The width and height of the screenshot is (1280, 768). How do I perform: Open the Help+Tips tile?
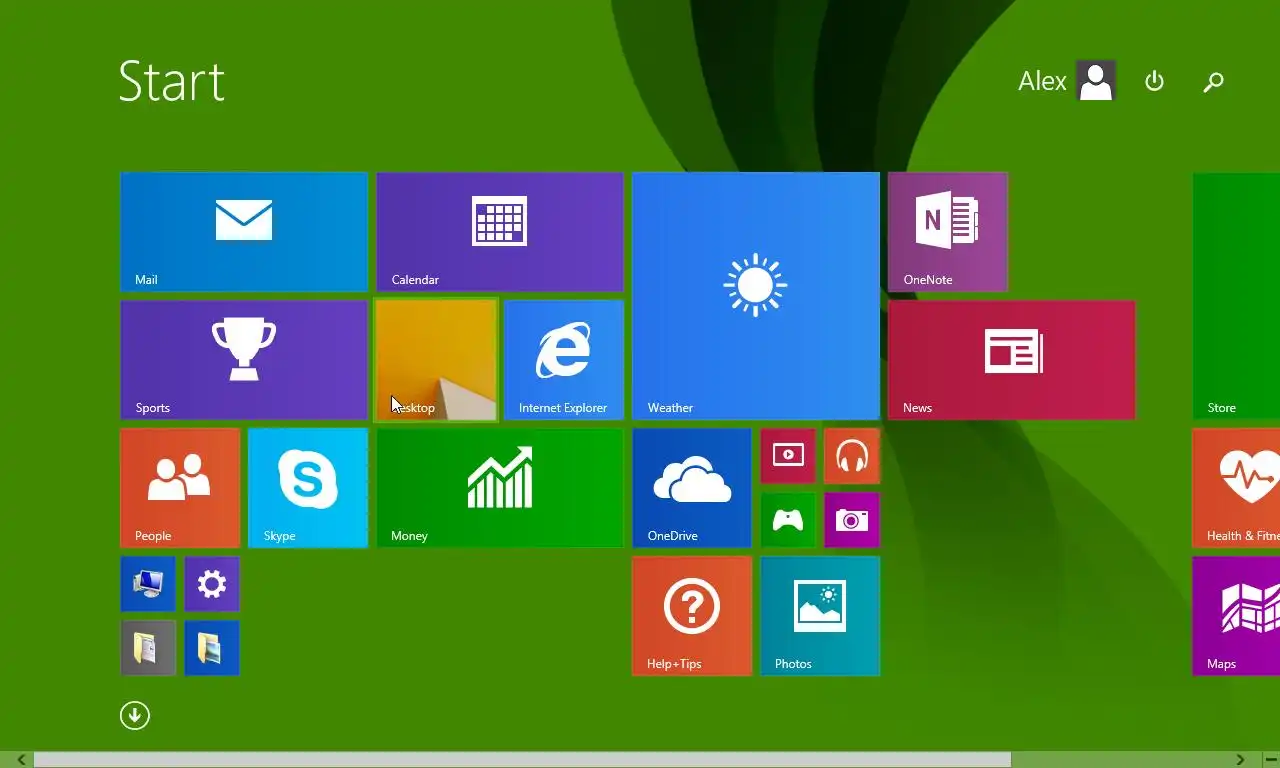pos(692,616)
